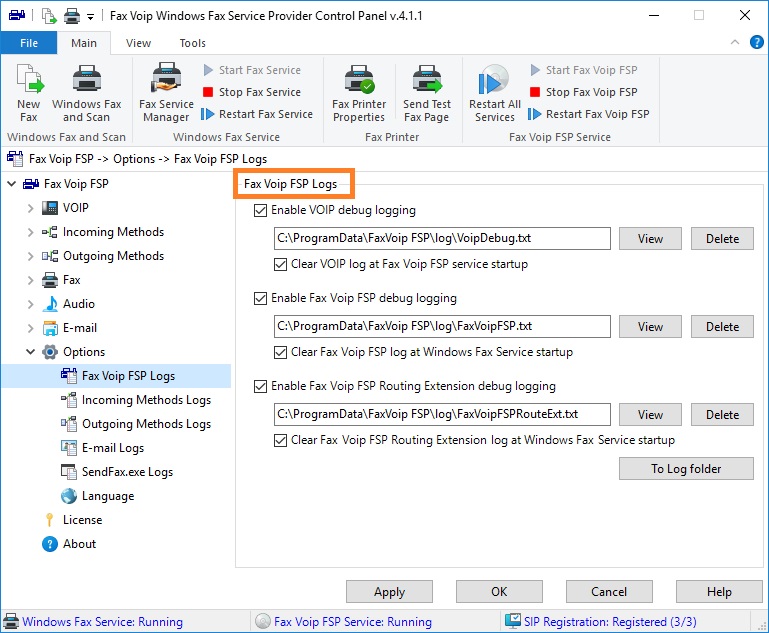Toggle Clear Fax Voip FSP log at startup
Image resolution: width=769 pixels, height=633 pixels.
pyautogui.click(x=281, y=353)
